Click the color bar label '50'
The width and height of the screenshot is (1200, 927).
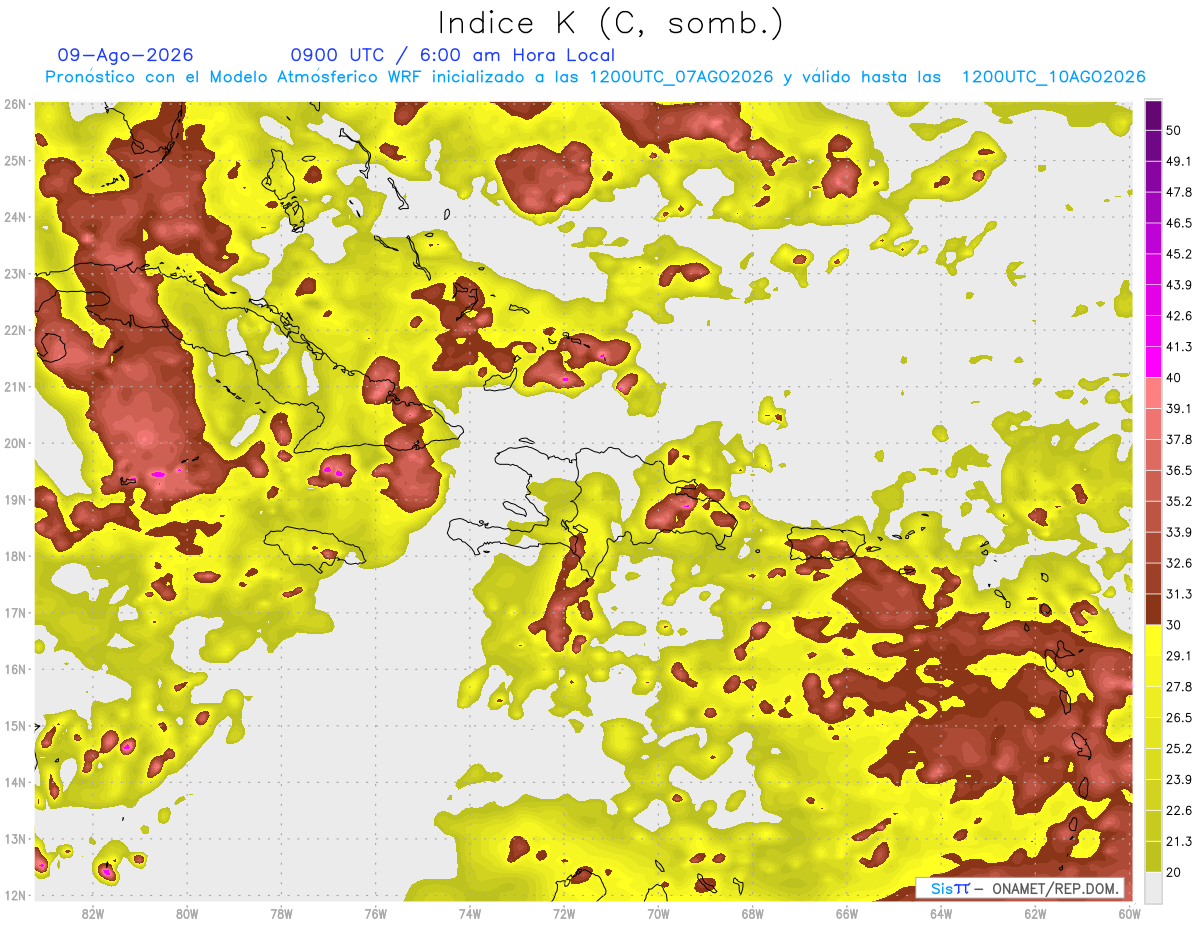(x=1174, y=131)
